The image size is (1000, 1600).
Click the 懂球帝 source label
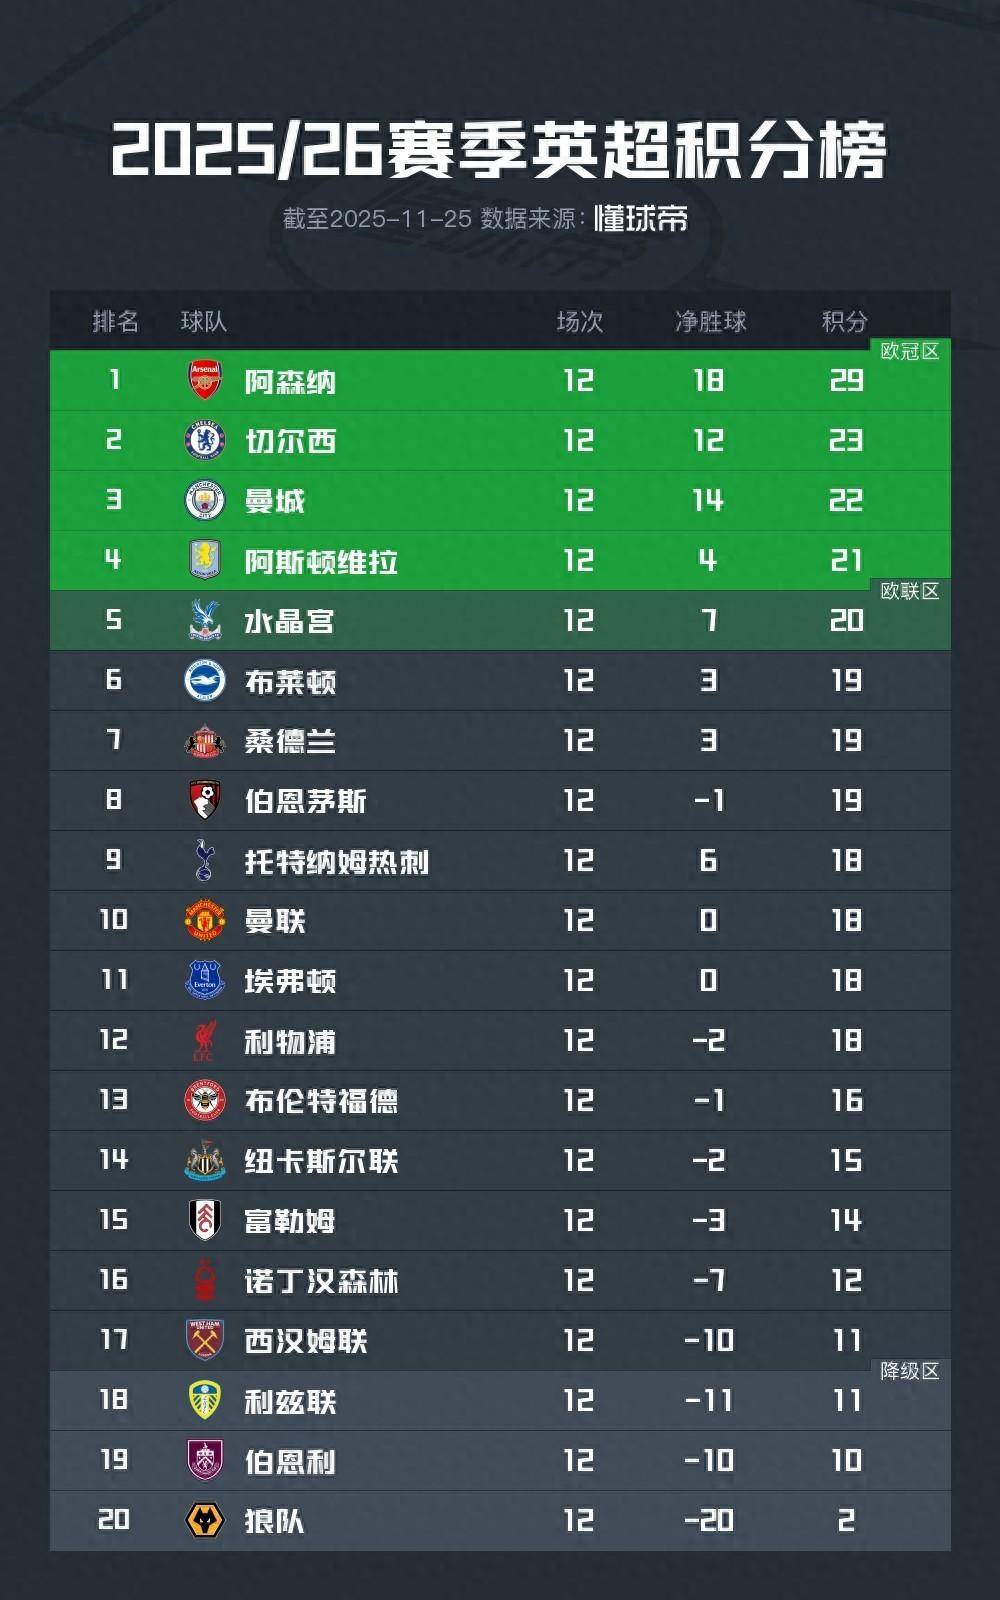coord(641,218)
